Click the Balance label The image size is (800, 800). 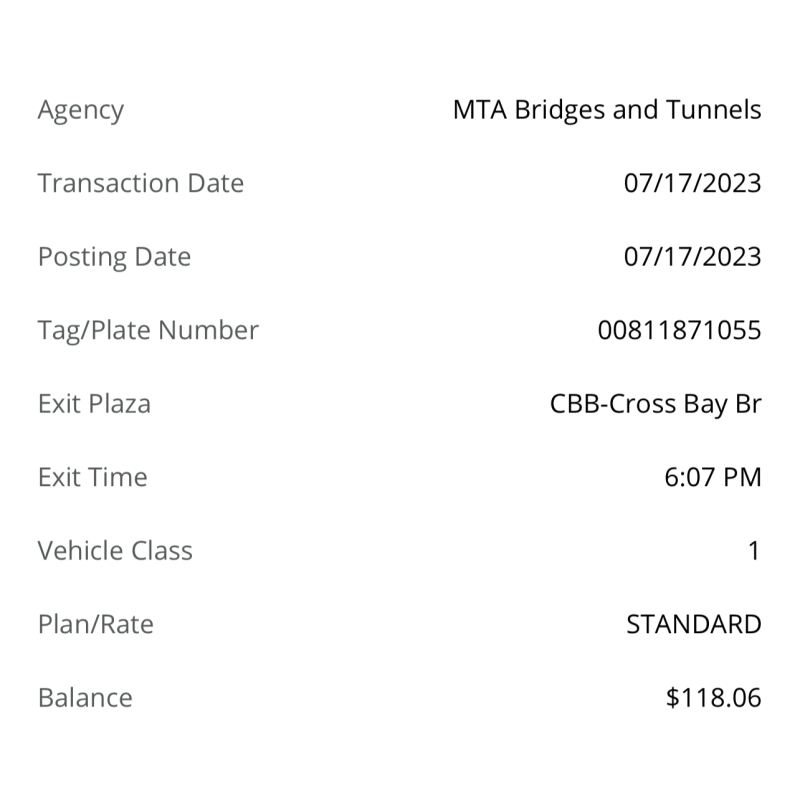click(x=85, y=698)
